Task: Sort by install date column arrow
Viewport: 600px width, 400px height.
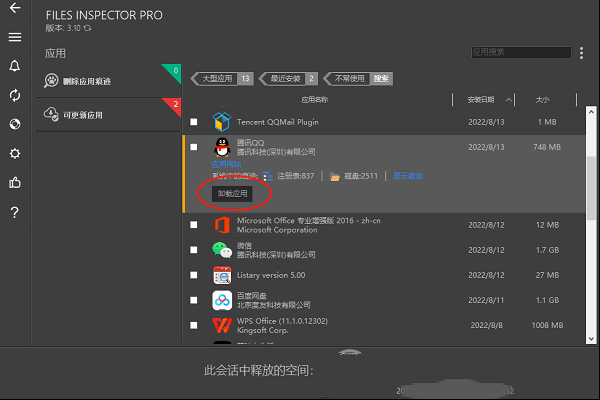Action: click(x=509, y=100)
